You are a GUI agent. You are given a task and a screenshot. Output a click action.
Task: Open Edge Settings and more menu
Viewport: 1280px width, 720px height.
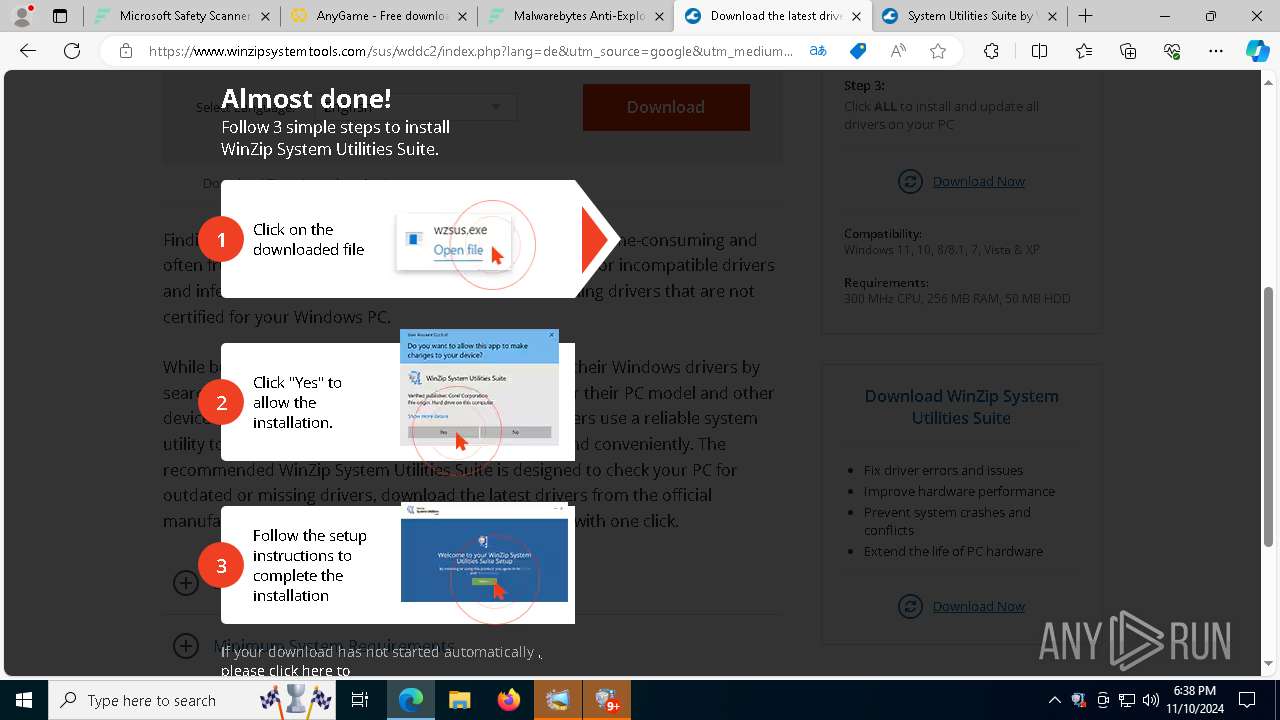(1216, 51)
